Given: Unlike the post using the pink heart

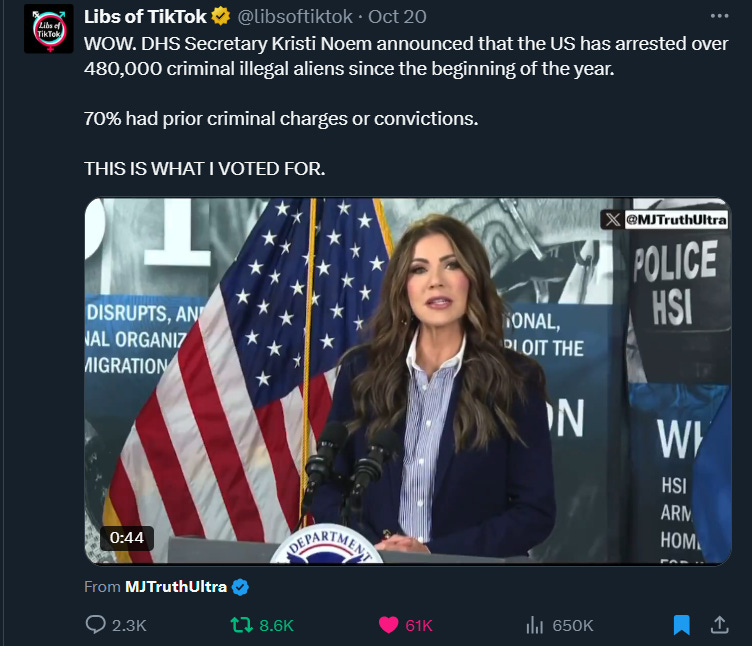Looking at the screenshot, I should pyautogui.click(x=388, y=624).
